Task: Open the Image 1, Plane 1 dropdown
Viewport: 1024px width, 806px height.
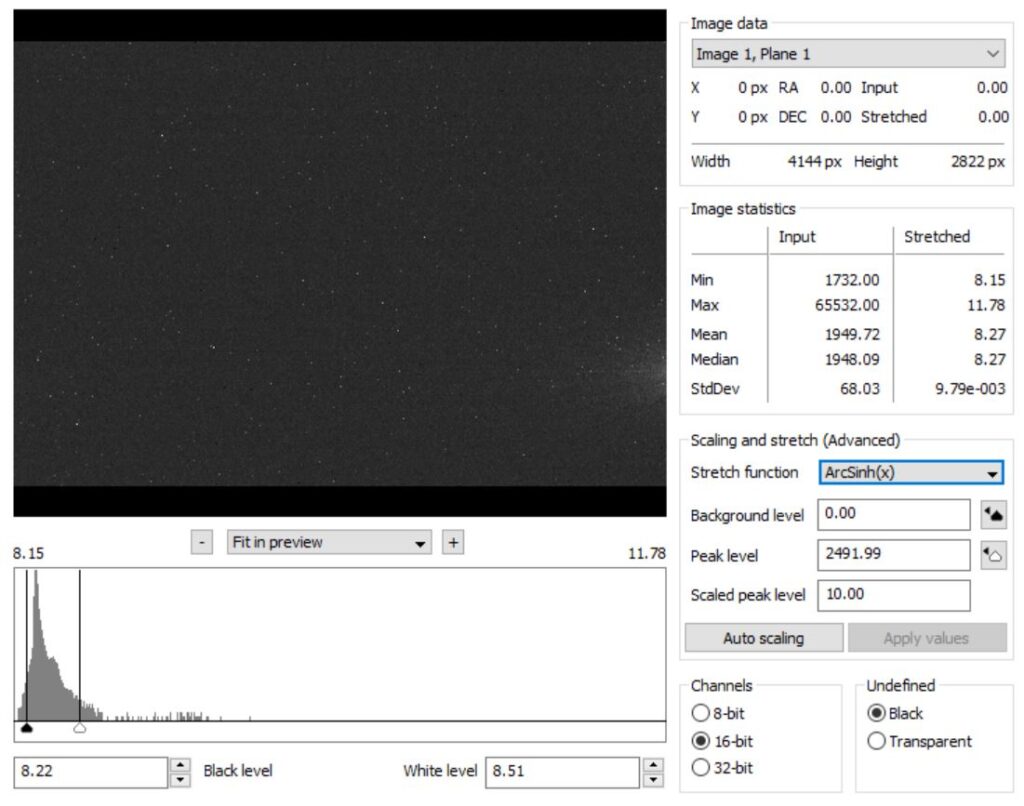Action: [848, 54]
